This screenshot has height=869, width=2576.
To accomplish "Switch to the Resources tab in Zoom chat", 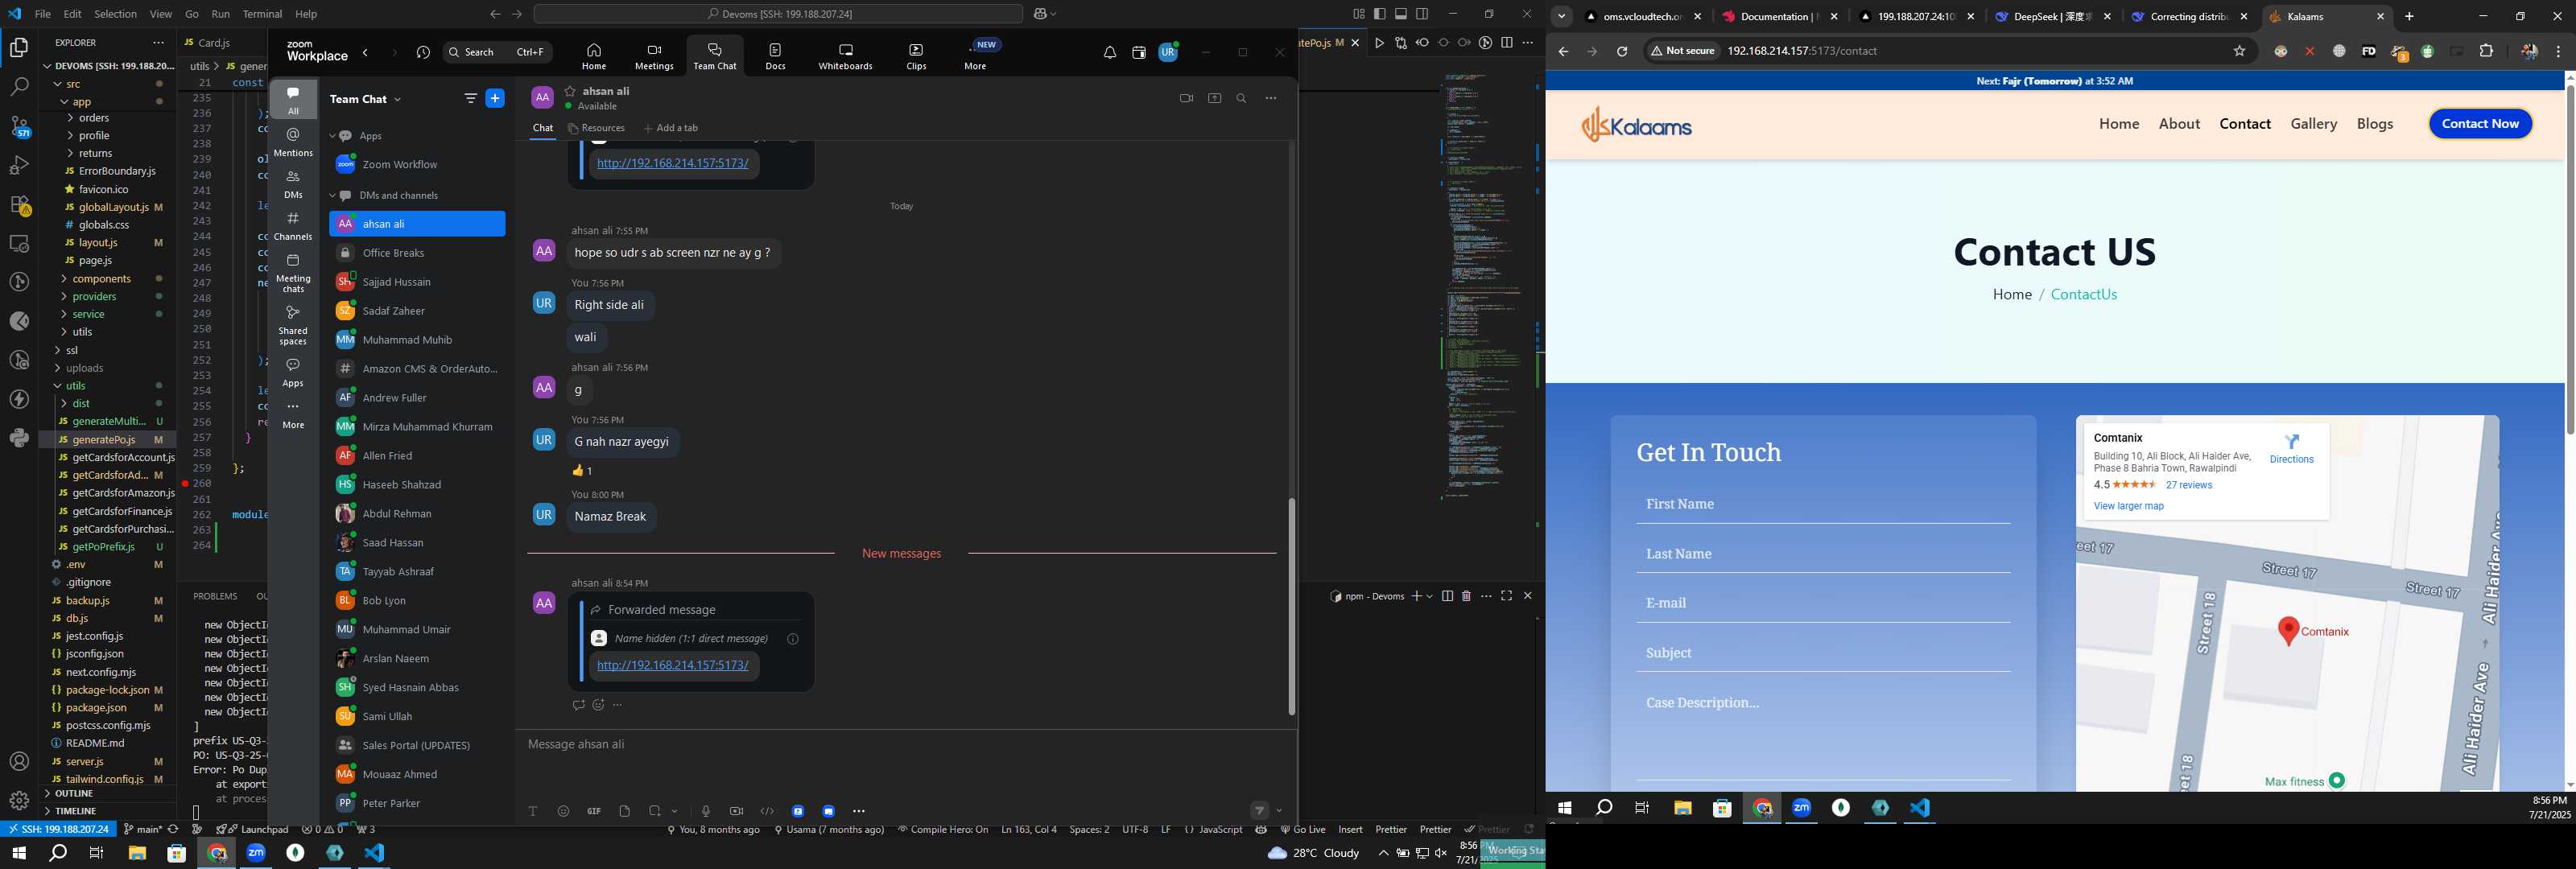I will [x=596, y=128].
